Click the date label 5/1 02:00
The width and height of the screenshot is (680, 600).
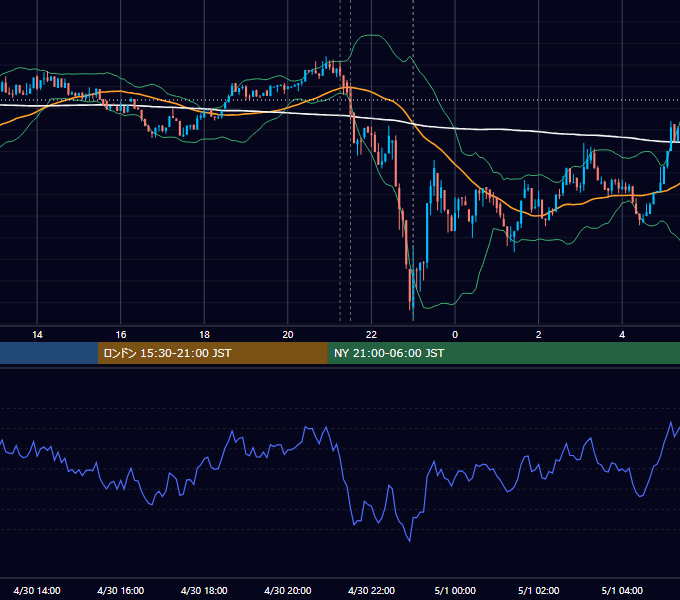coord(539,590)
